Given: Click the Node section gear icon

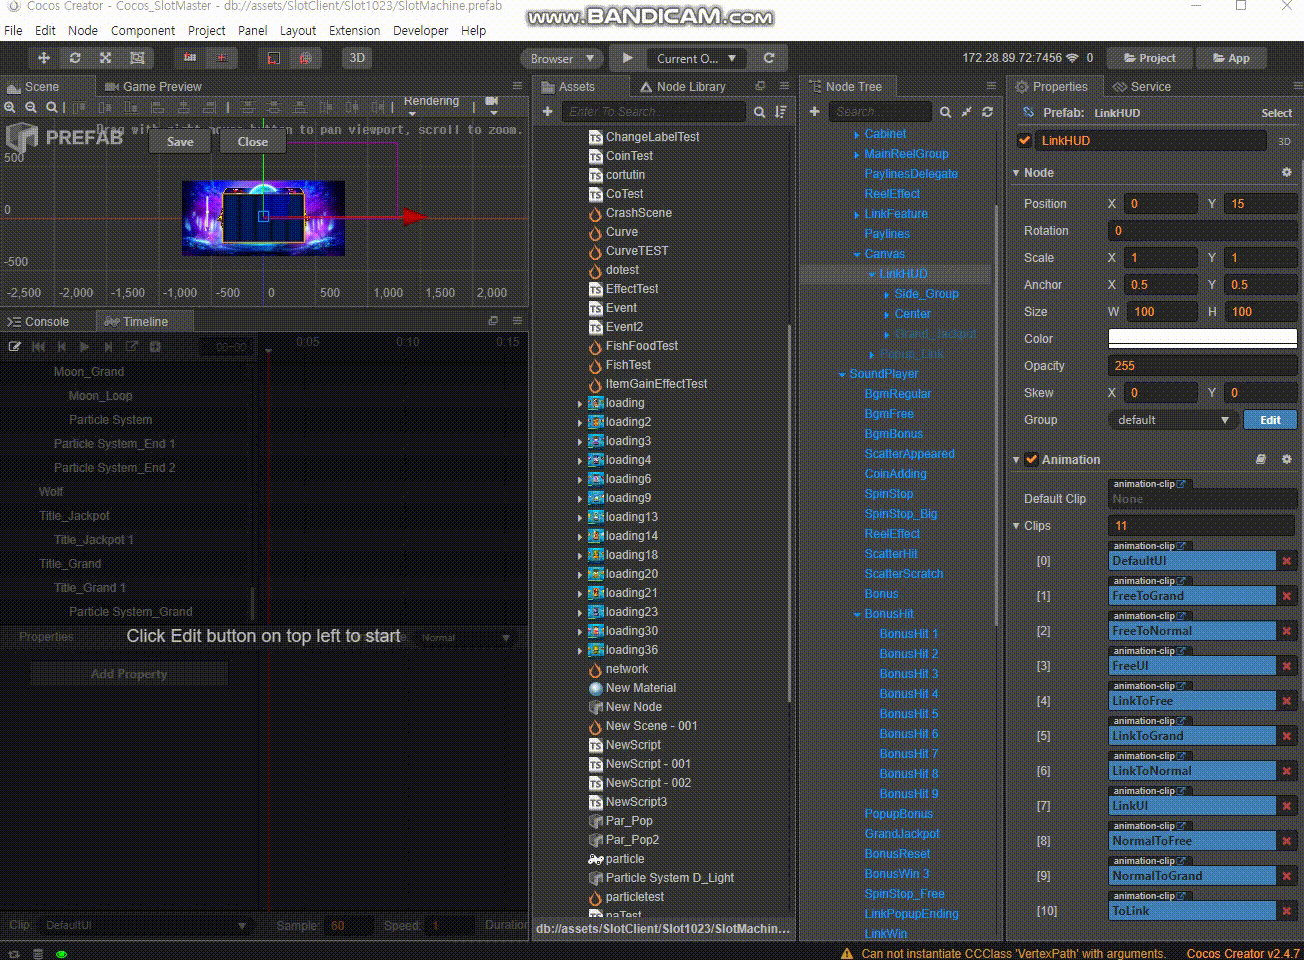Looking at the screenshot, I should pyautogui.click(x=1286, y=173).
